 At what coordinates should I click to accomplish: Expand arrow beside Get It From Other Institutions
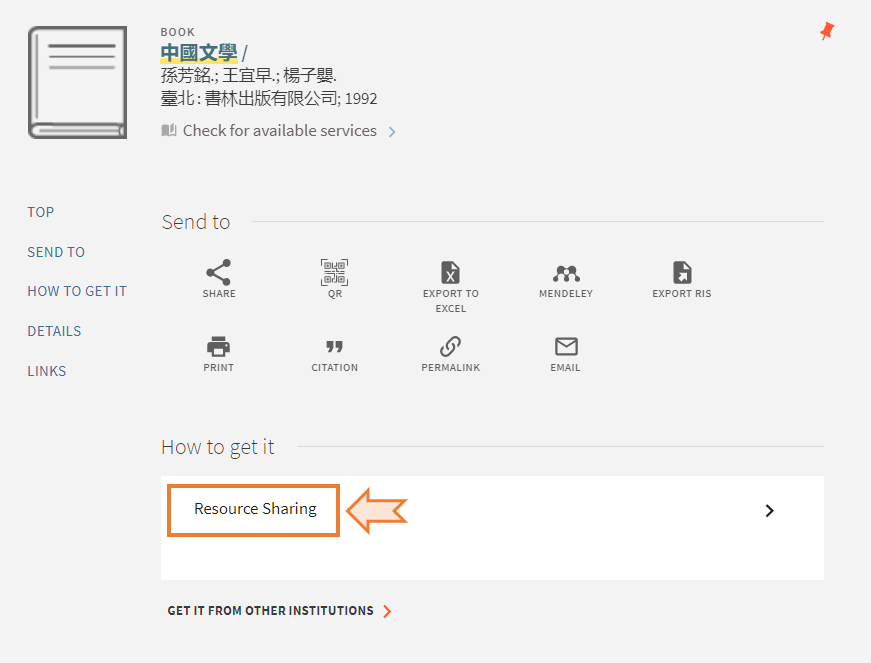[x=387, y=611]
